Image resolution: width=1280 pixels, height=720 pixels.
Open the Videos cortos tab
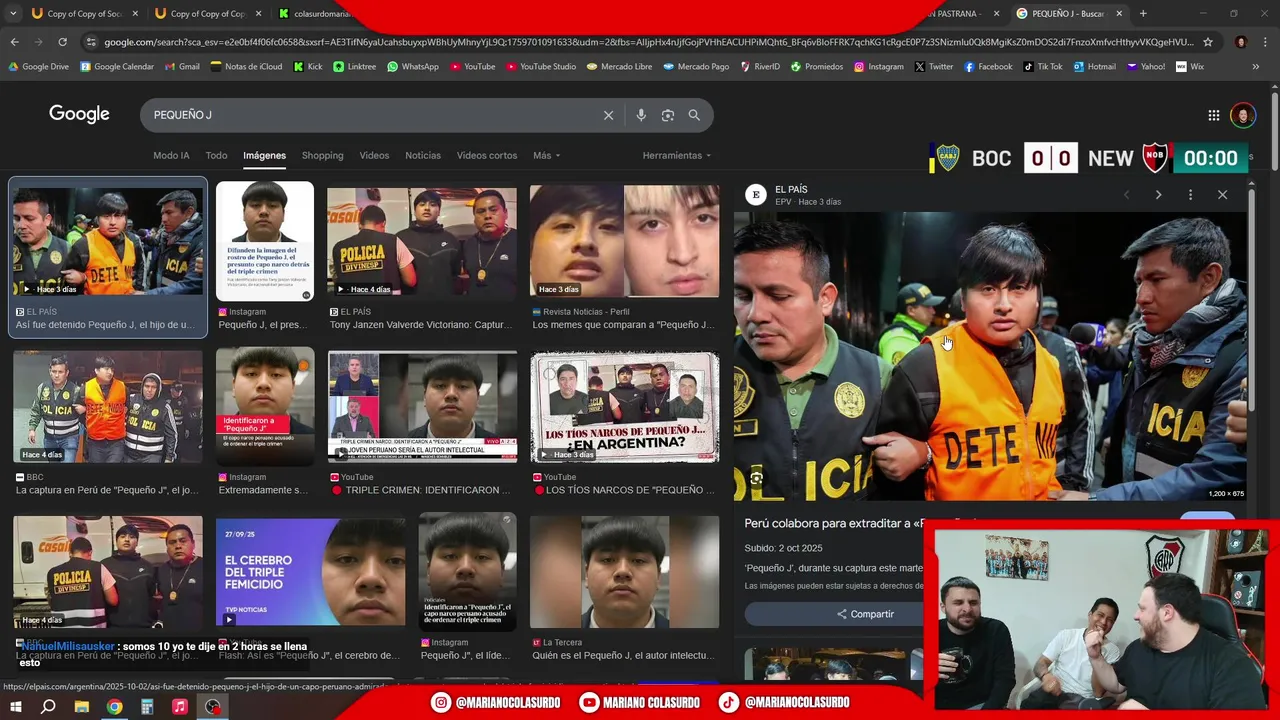487,155
